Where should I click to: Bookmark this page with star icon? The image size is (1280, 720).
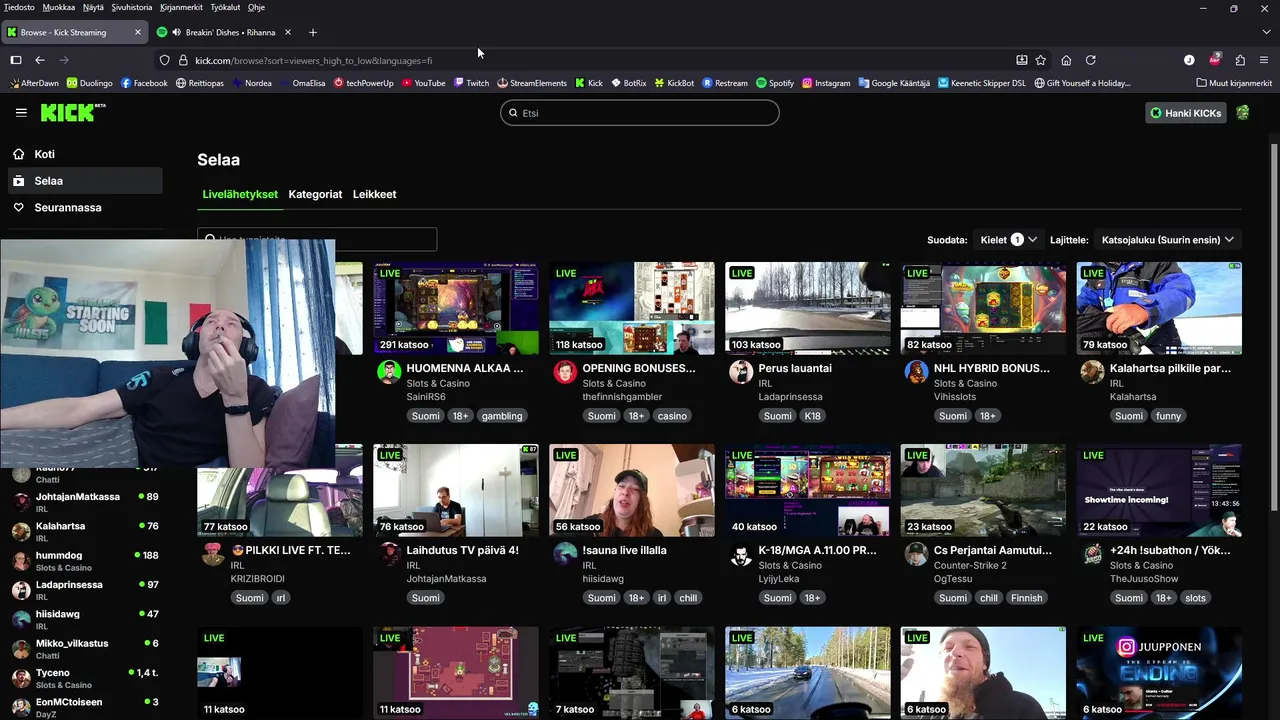point(1041,60)
